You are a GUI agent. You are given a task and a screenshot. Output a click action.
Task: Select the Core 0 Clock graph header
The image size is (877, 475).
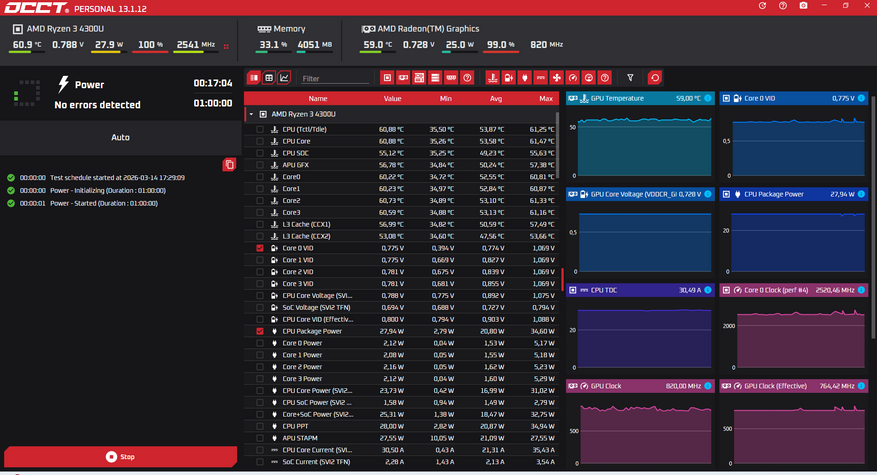click(794, 290)
